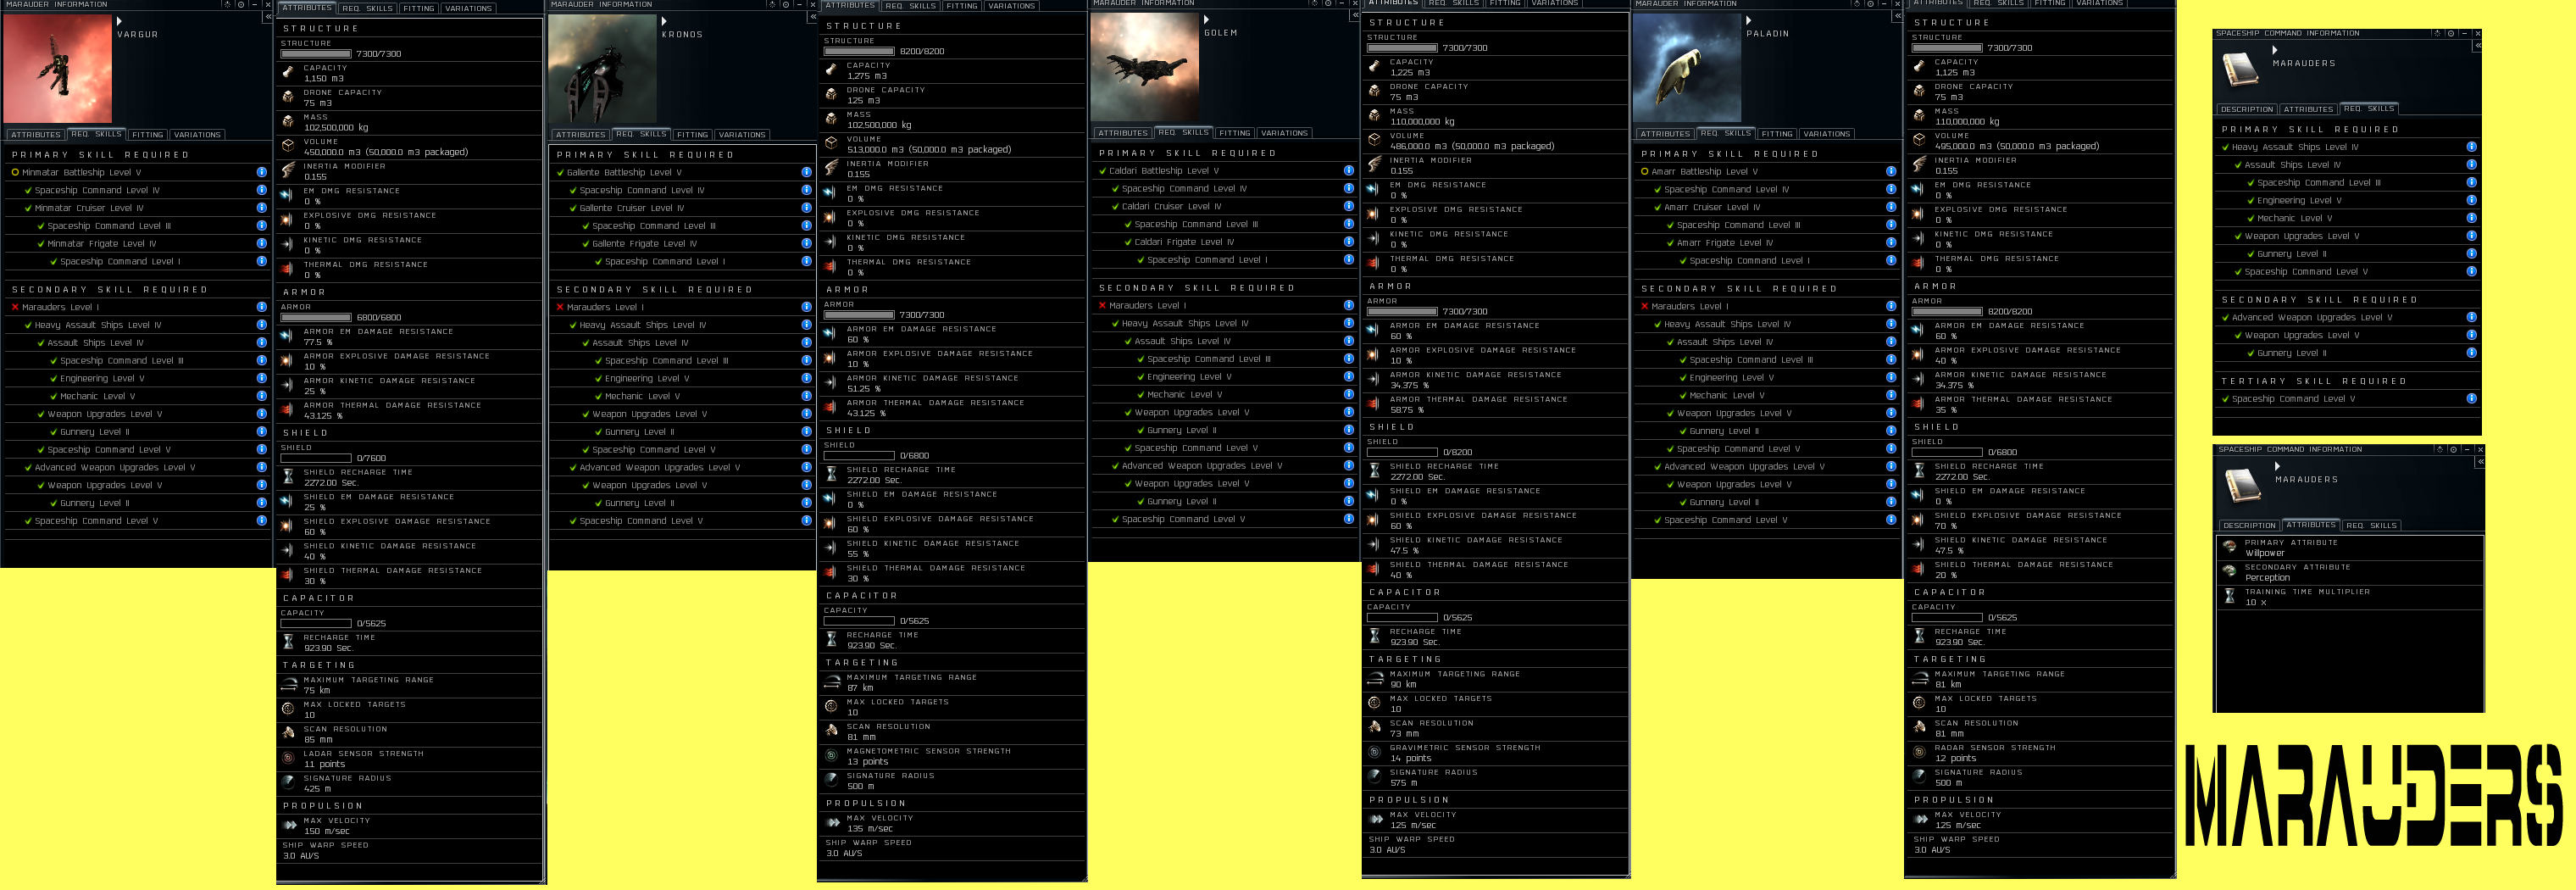Click the '14 points' sensor strength value
The width and height of the screenshot is (2576, 890).
click(x=1411, y=758)
